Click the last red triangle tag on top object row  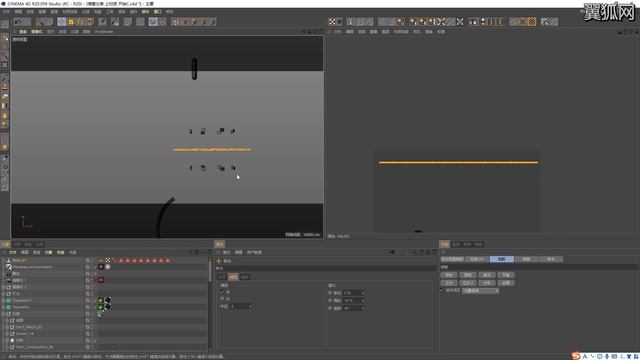click(167, 260)
